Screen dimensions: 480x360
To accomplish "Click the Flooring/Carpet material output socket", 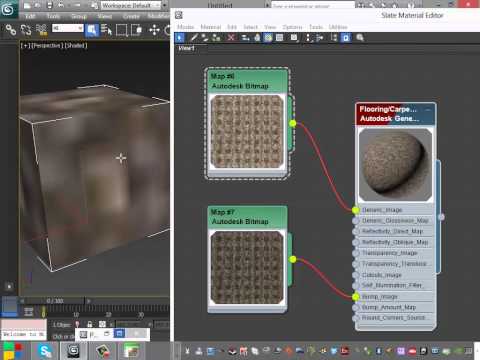I will [441, 217].
